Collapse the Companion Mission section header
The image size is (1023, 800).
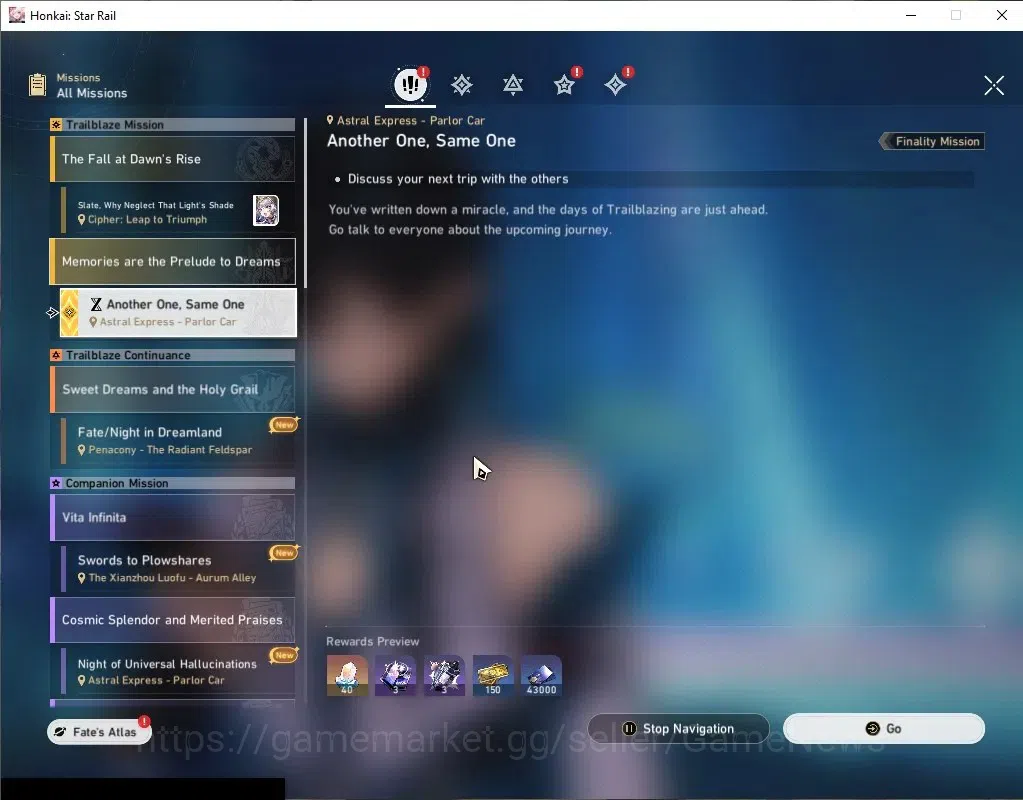coord(172,483)
